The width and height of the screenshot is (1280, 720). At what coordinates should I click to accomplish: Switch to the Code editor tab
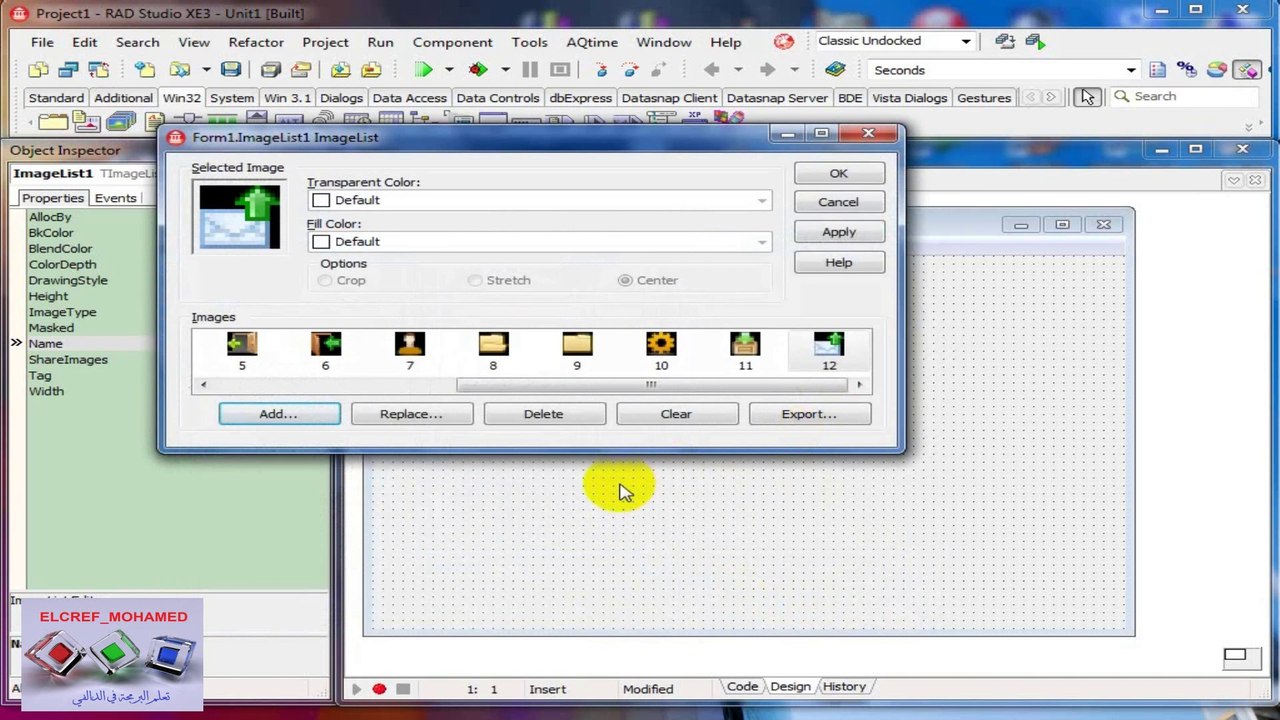pos(742,687)
